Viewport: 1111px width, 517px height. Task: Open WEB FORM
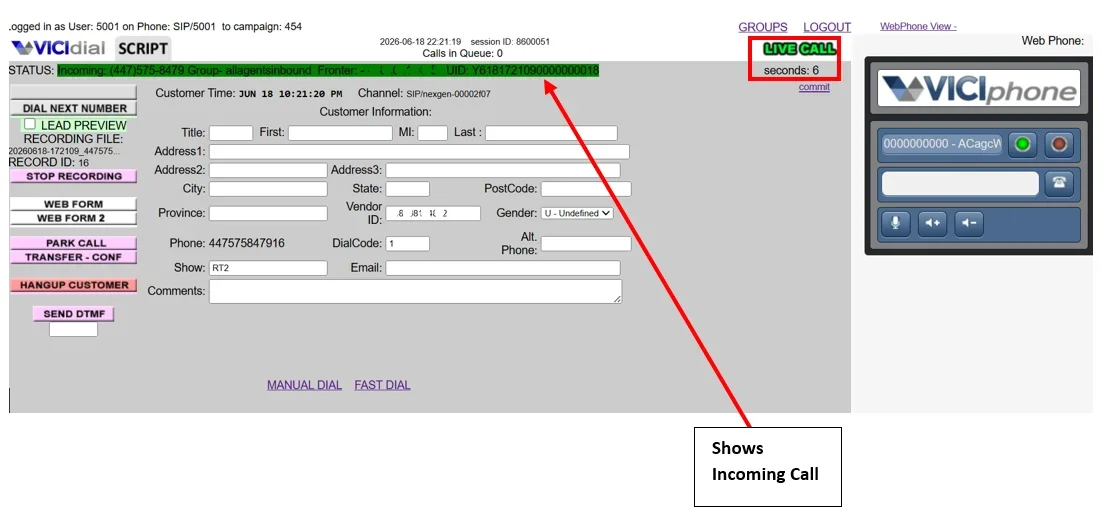pyautogui.click(x=73, y=204)
